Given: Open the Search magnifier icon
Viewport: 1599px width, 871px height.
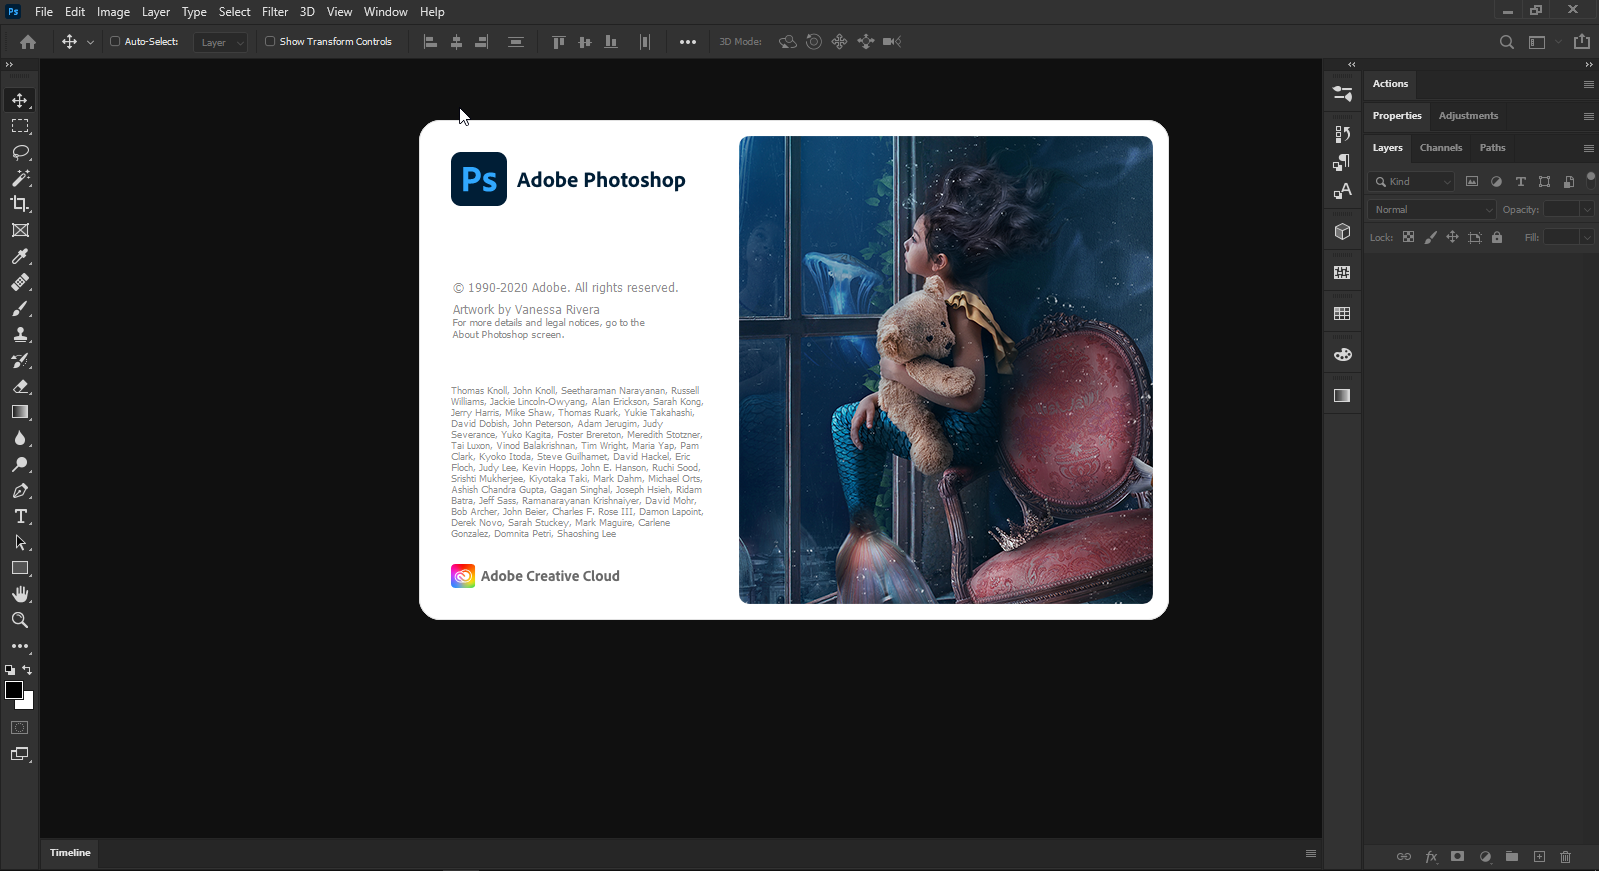Looking at the screenshot, I should click(1506, 42).
